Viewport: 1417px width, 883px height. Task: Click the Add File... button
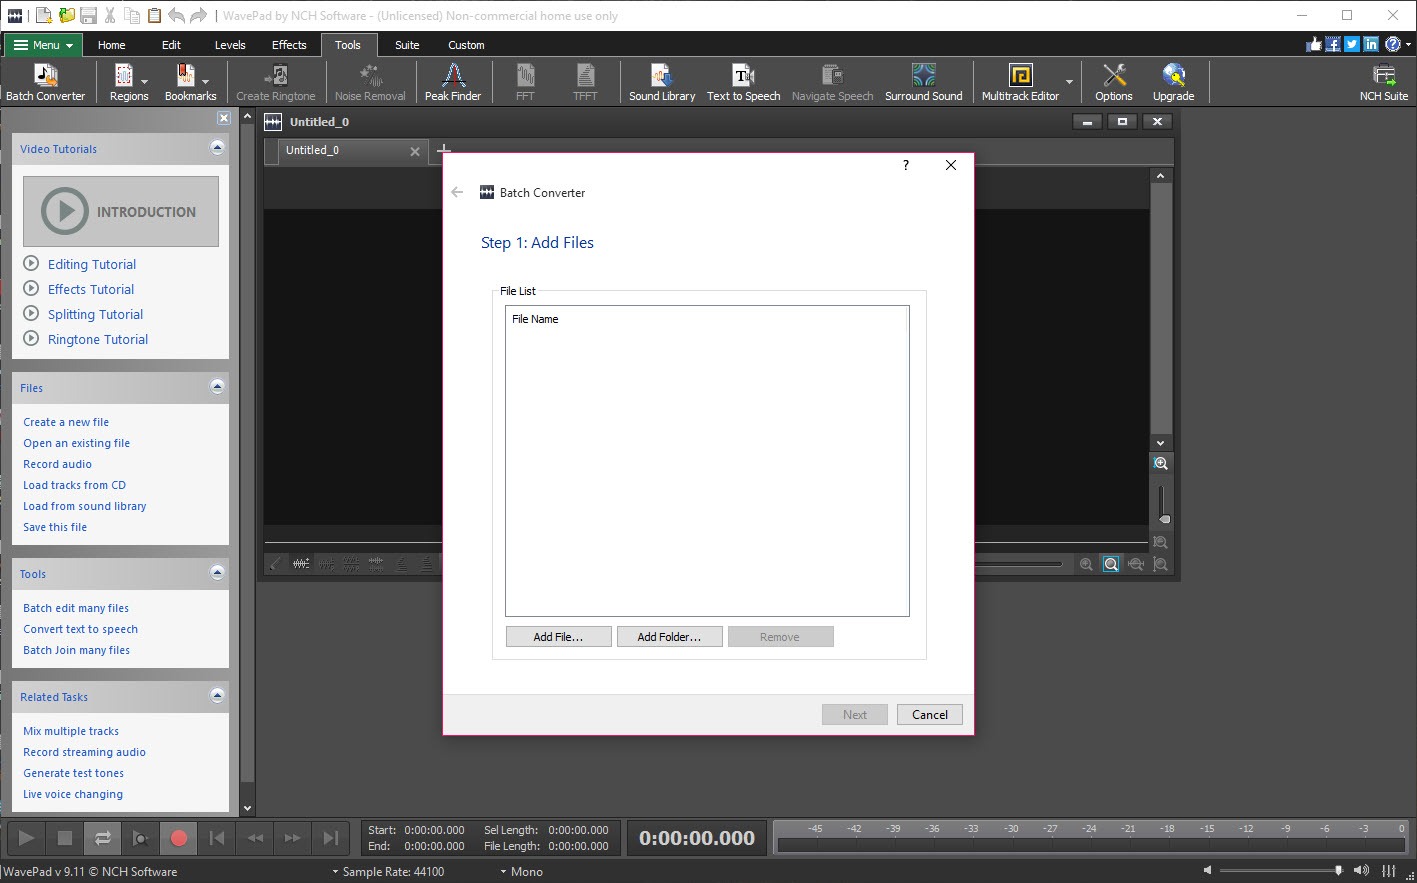click(558, 637)
